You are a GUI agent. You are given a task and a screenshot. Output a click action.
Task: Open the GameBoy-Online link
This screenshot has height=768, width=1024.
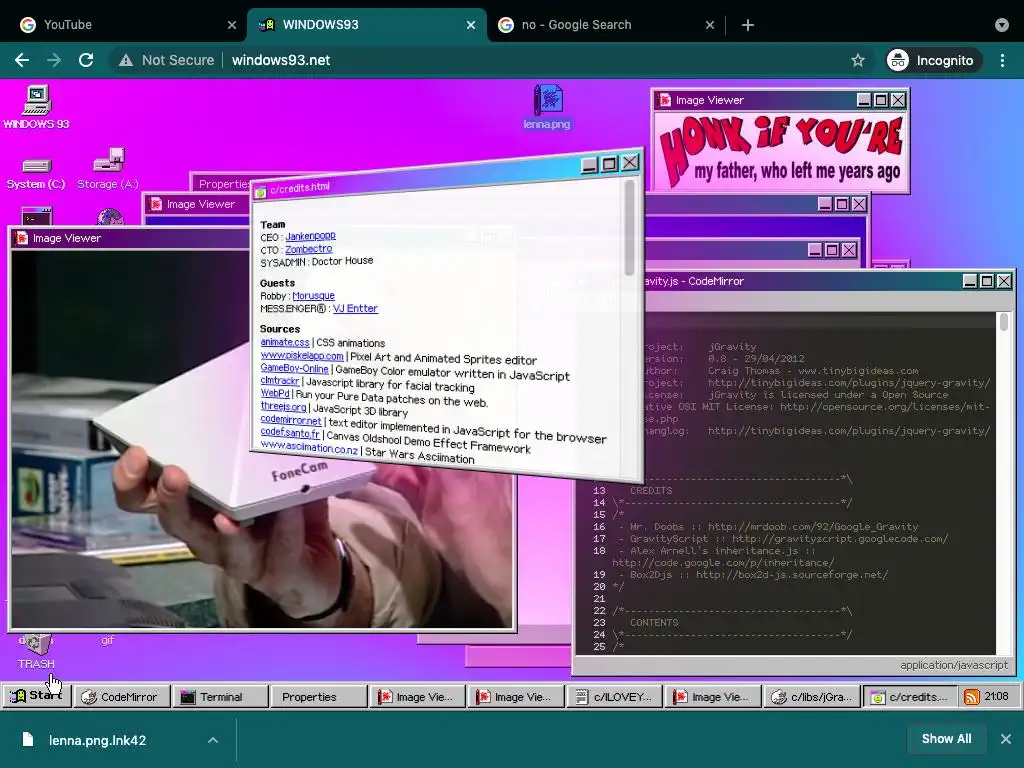point(295,368)
